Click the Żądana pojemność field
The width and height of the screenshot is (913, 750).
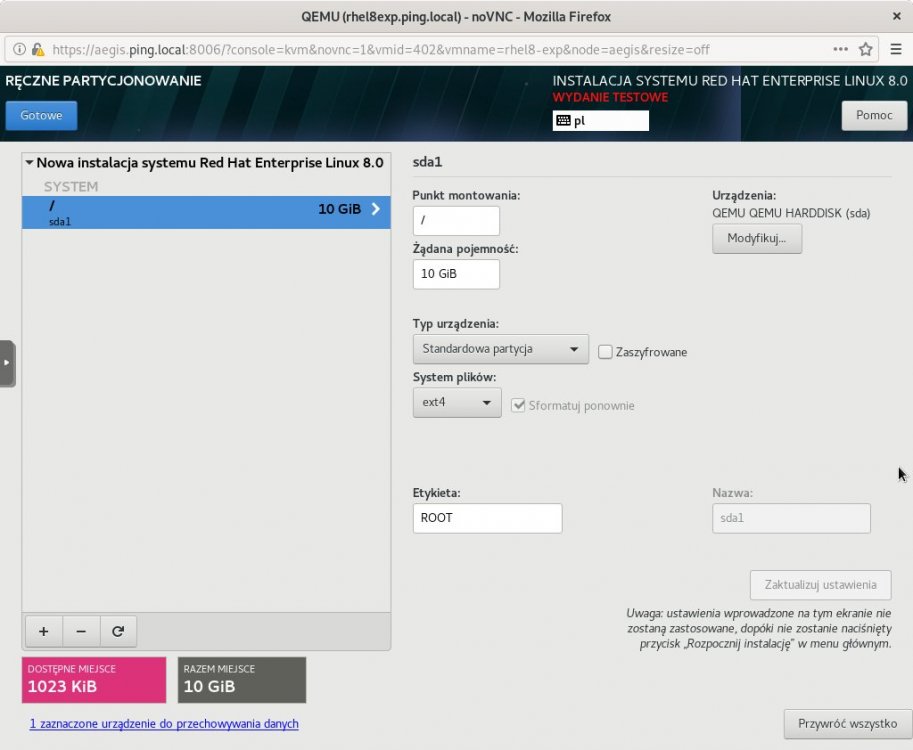(x=456, y=274)
